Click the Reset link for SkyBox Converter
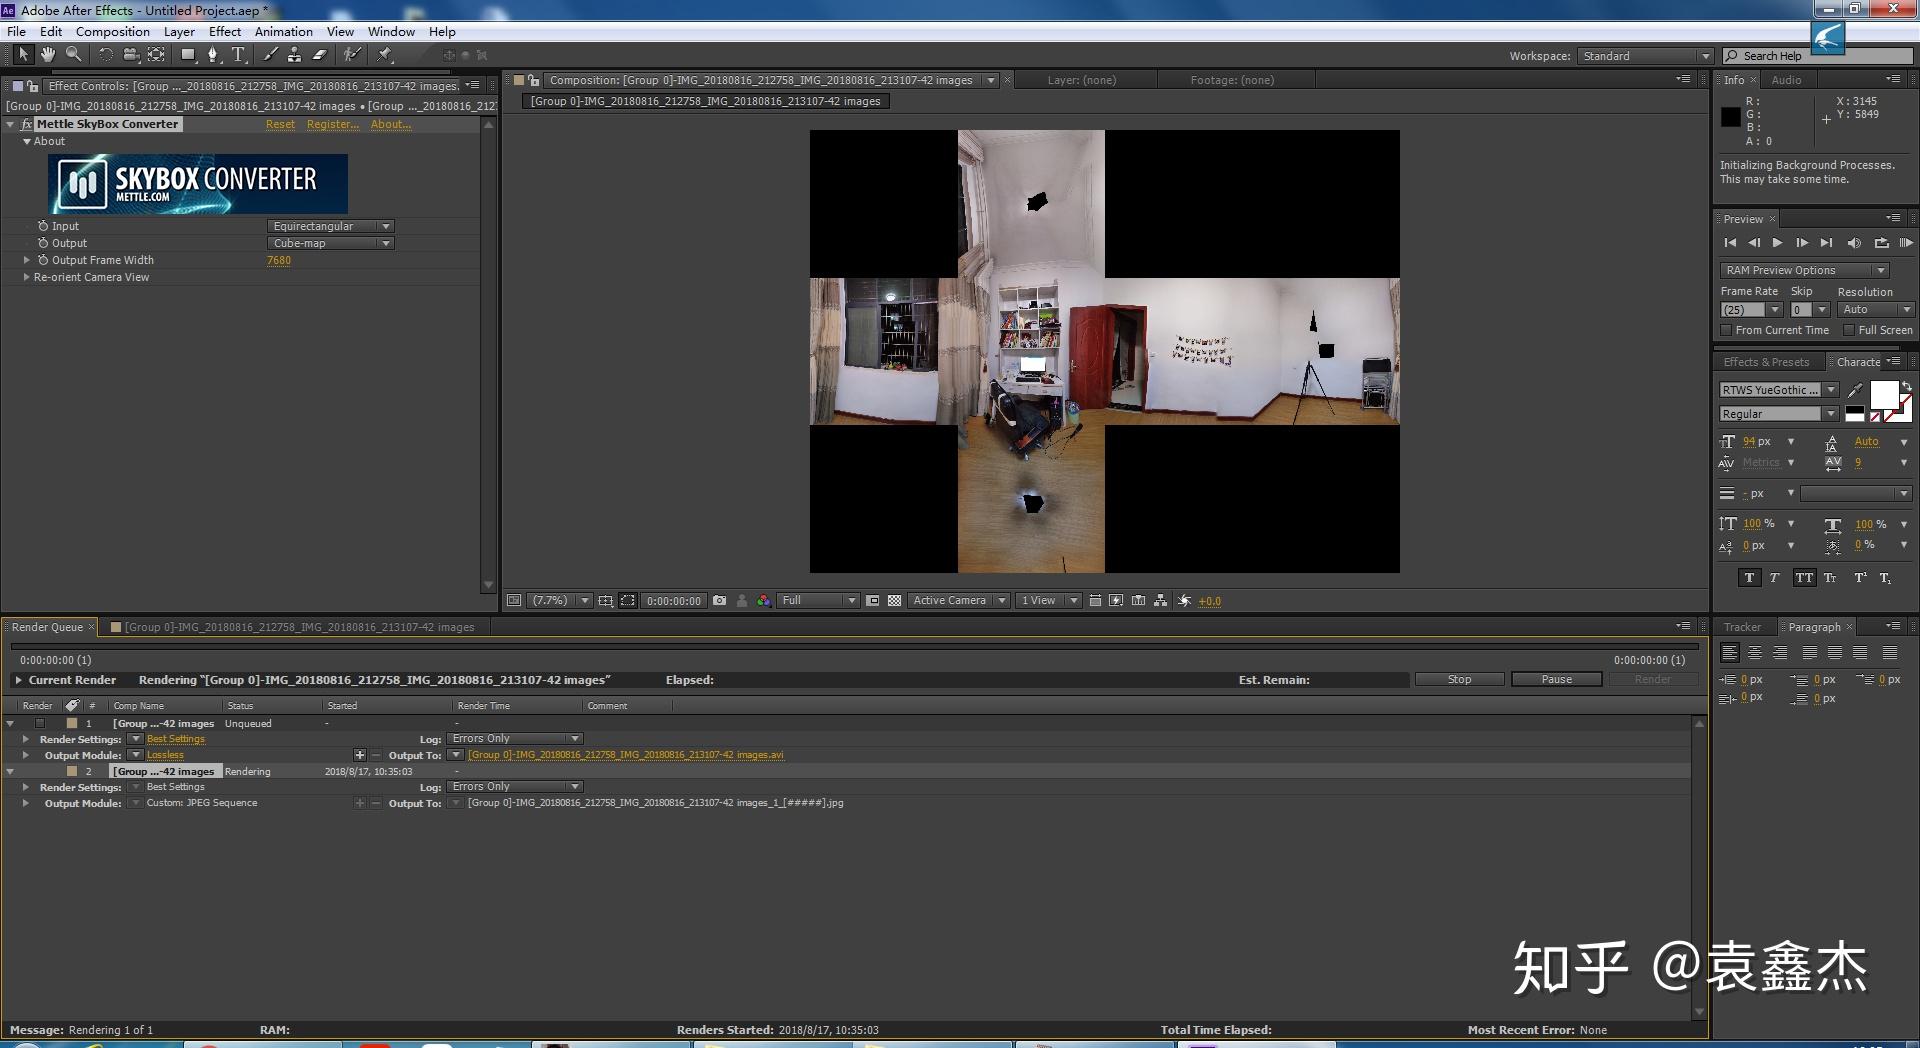Viewport: 1920px width, 1048px height. tap(280, 125)
